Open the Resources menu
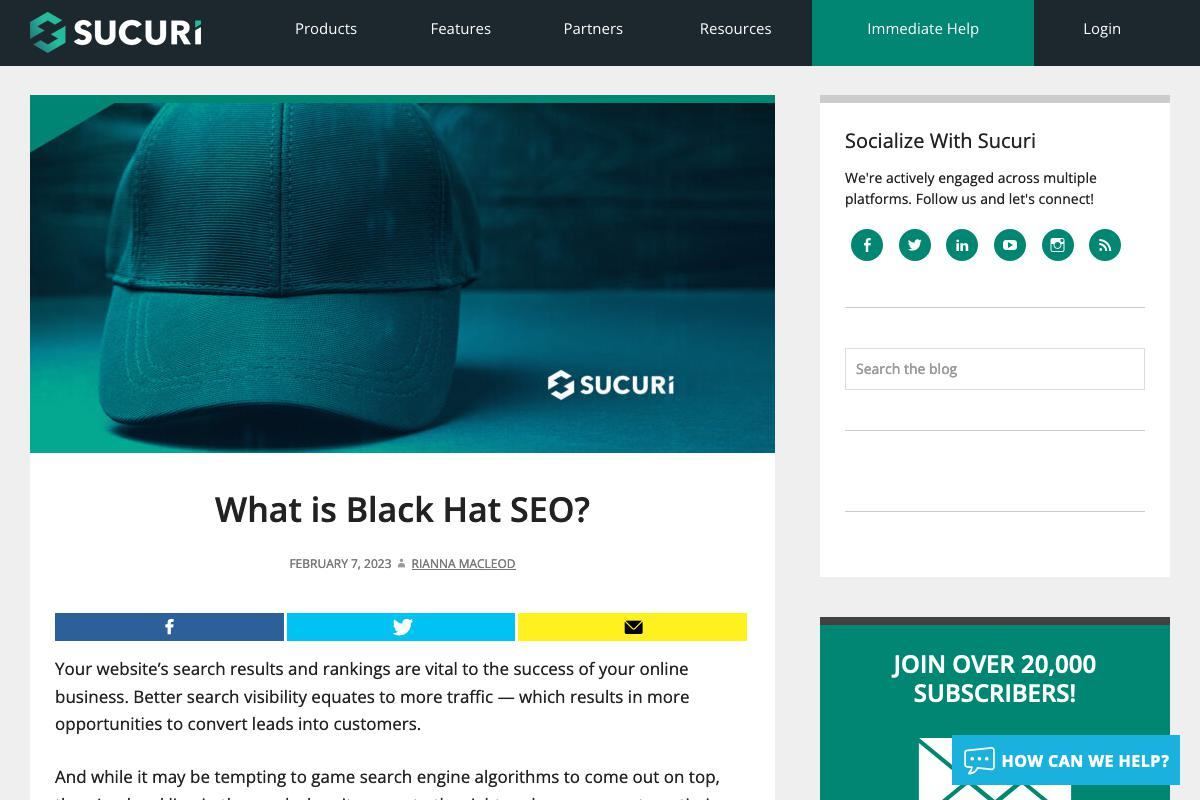This screenshot has height=800, width=1200. [735, 29]
